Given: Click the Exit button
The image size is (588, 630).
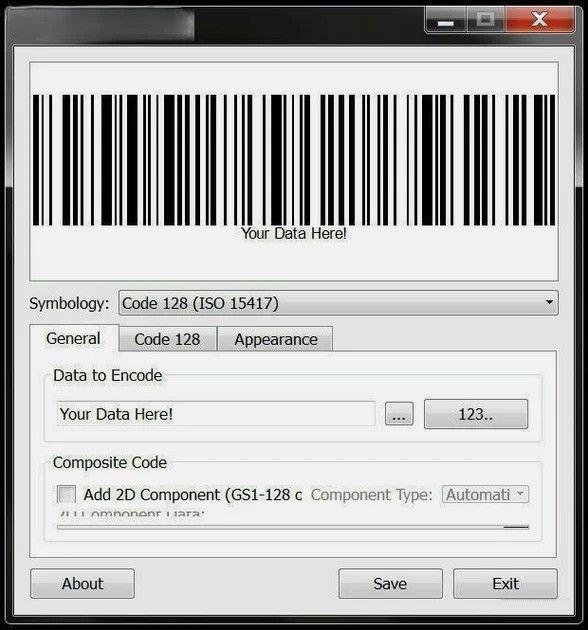Looking at the screenshot, I should click(505, 583).
